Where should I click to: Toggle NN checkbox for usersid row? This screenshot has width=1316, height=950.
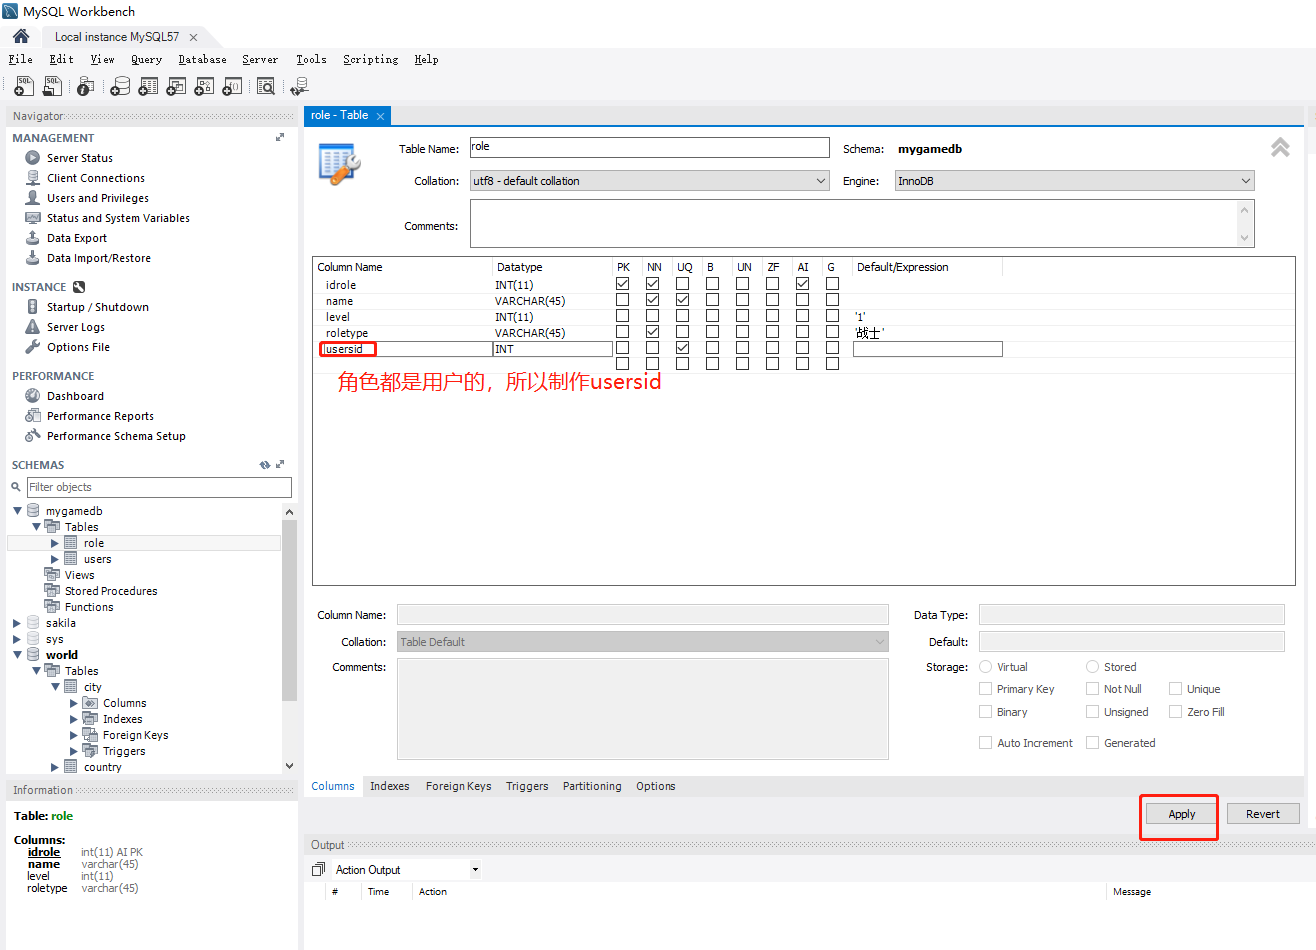coord(652,348)
